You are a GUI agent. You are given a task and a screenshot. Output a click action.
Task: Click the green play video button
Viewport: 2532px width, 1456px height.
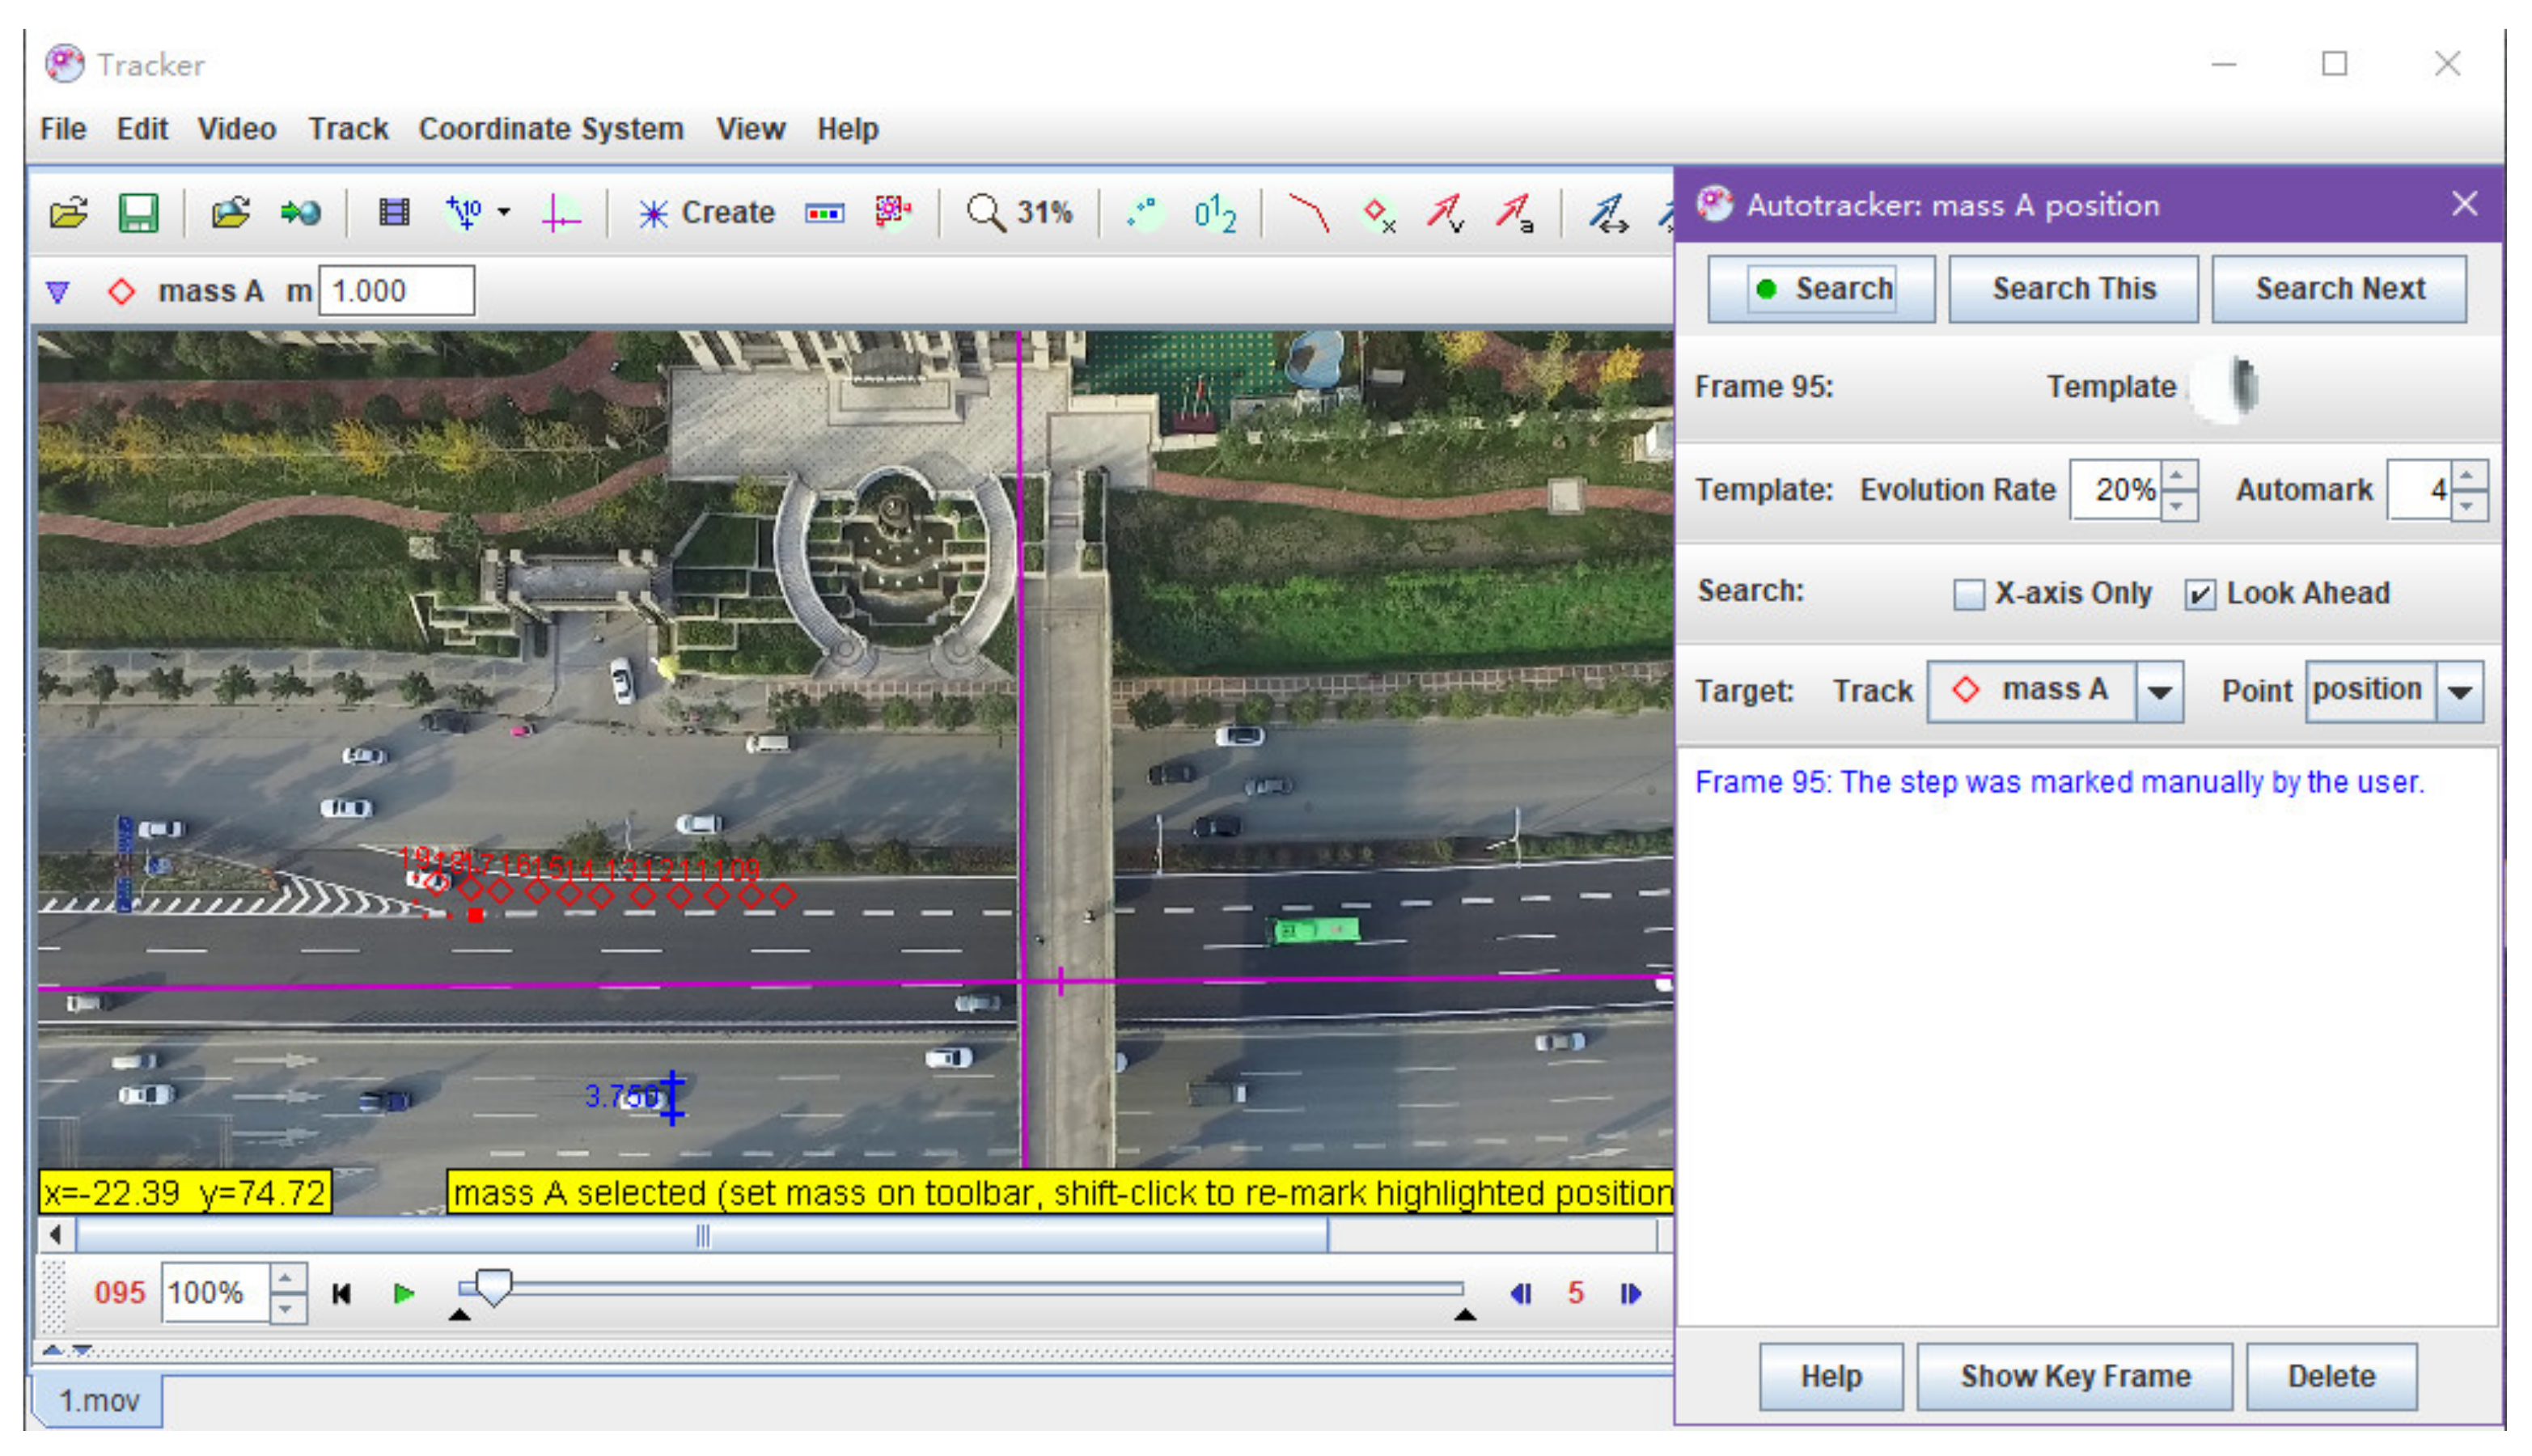tap(403, 1294)
